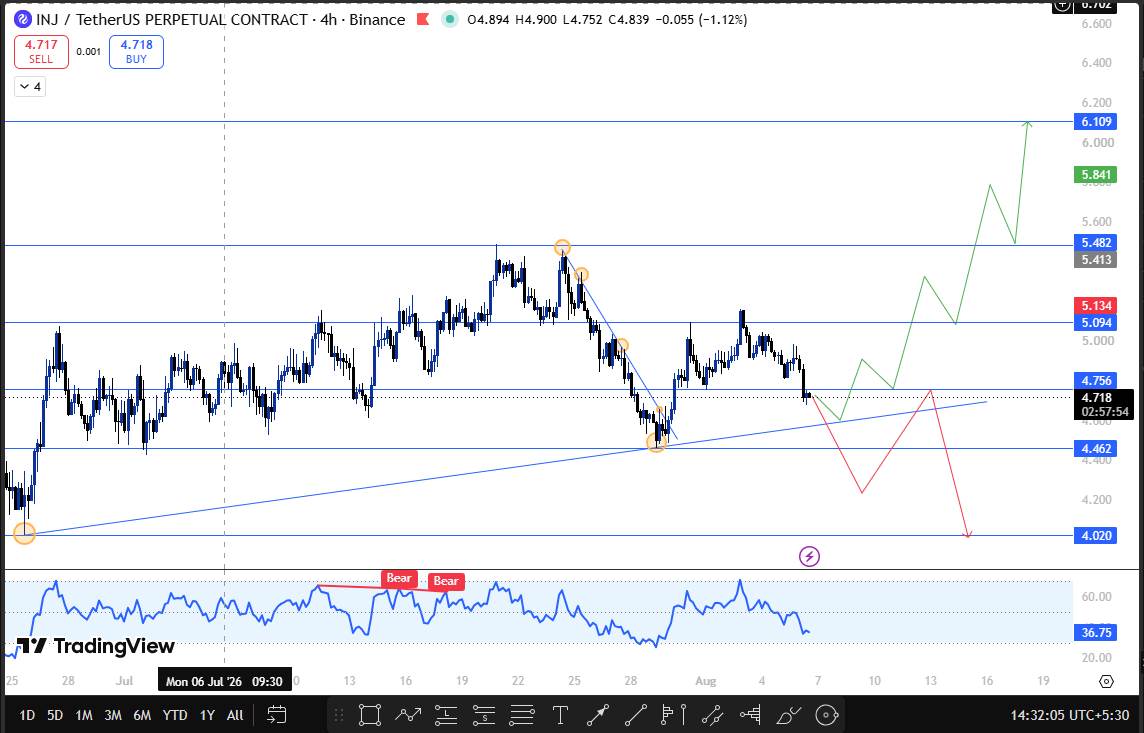1144x733 pixels.
Task: Select the path line drawing tool
Action: click(408, 715)
